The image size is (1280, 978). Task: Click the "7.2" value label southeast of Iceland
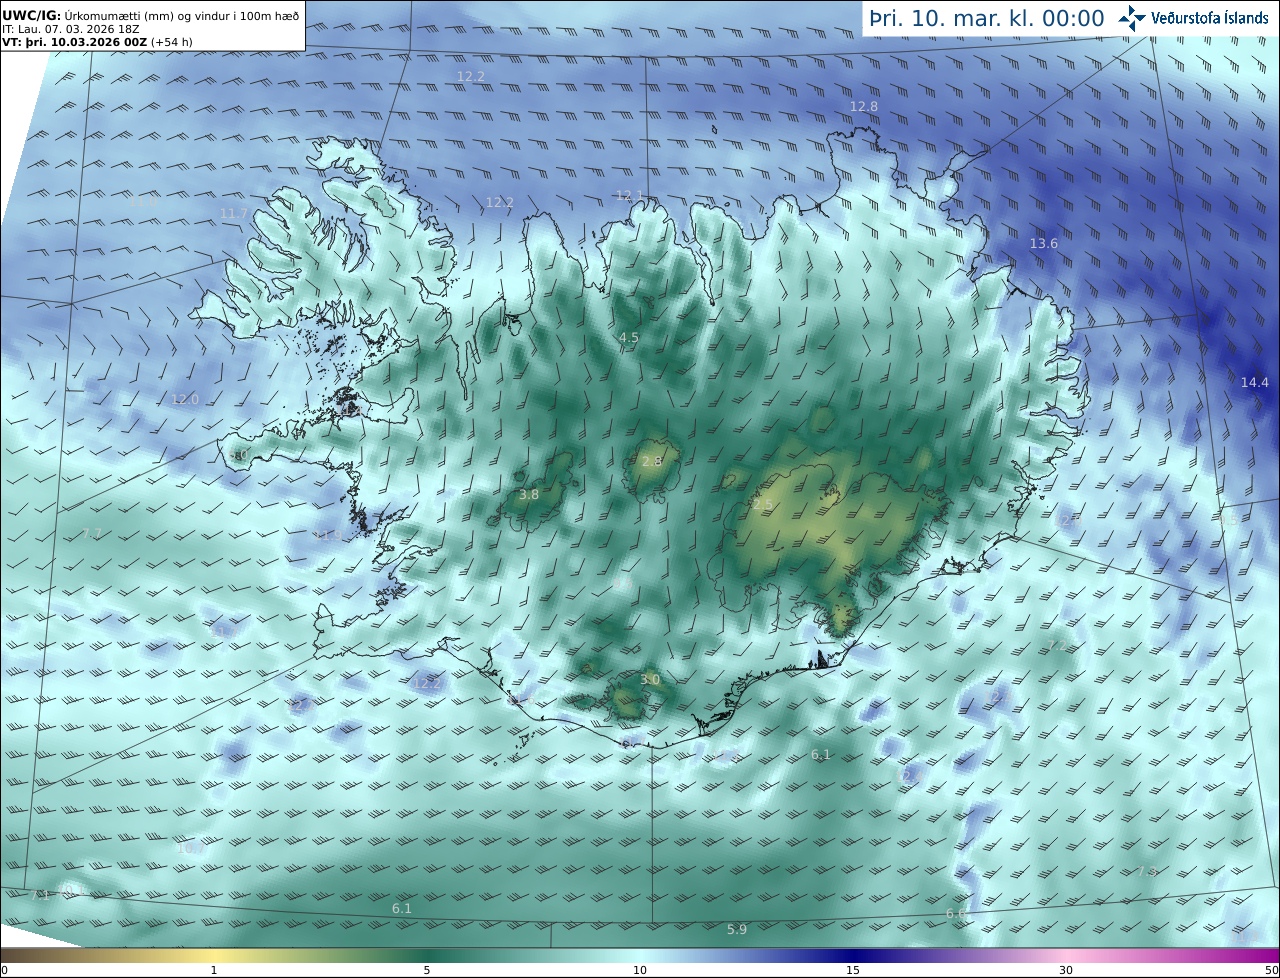1058,646
